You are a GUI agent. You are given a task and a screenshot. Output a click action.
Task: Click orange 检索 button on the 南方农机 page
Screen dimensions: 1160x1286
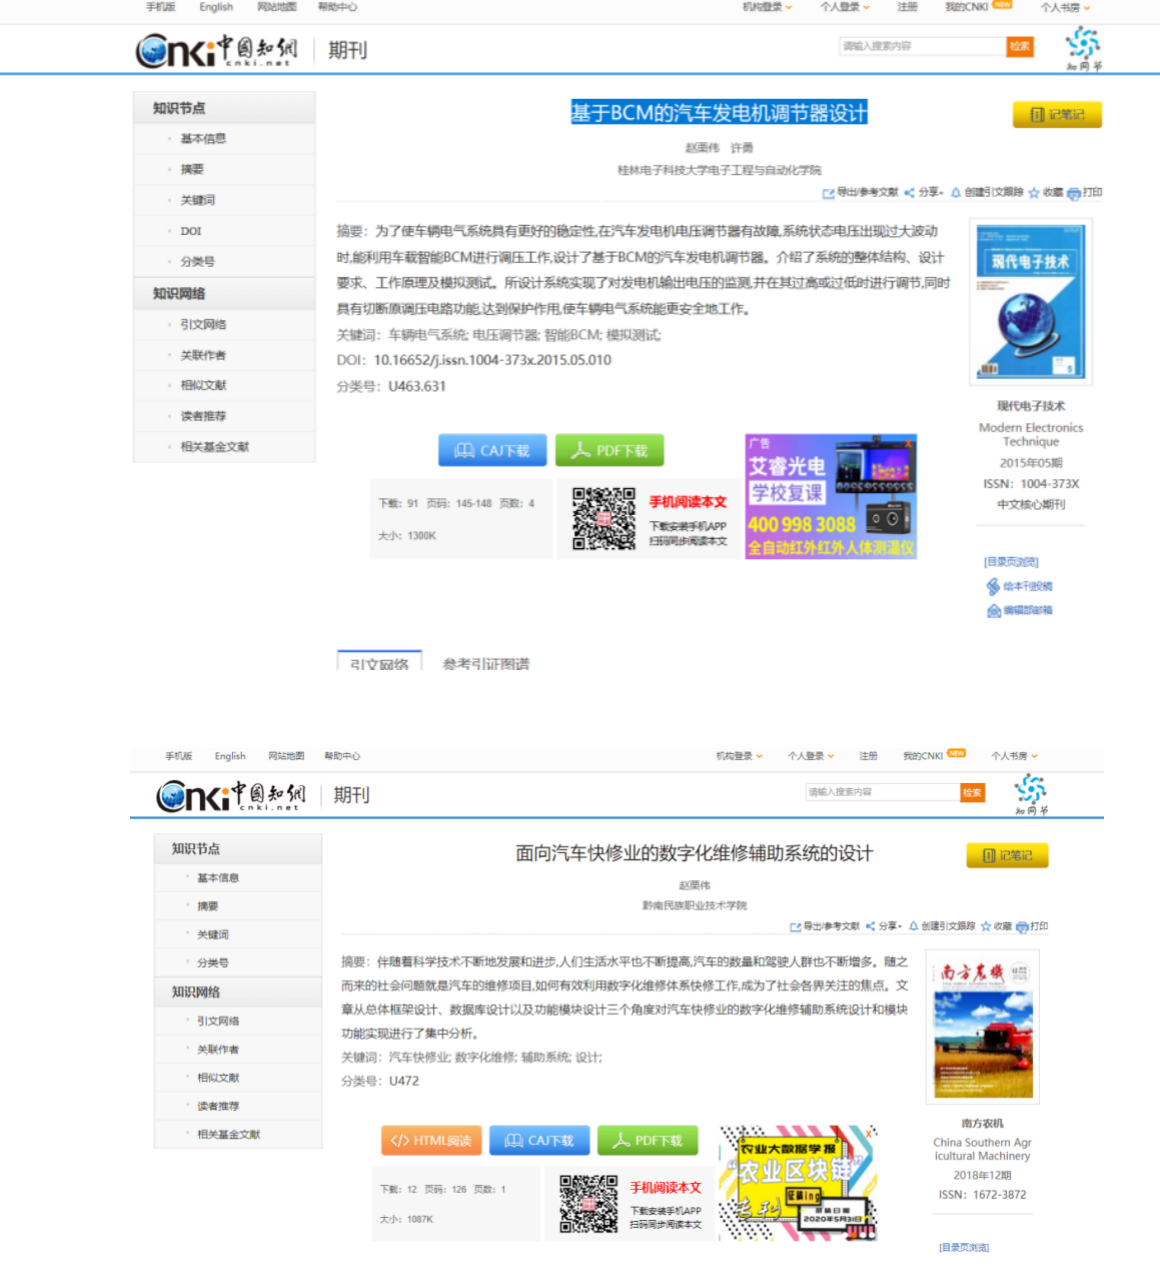[x=972, y=792]
